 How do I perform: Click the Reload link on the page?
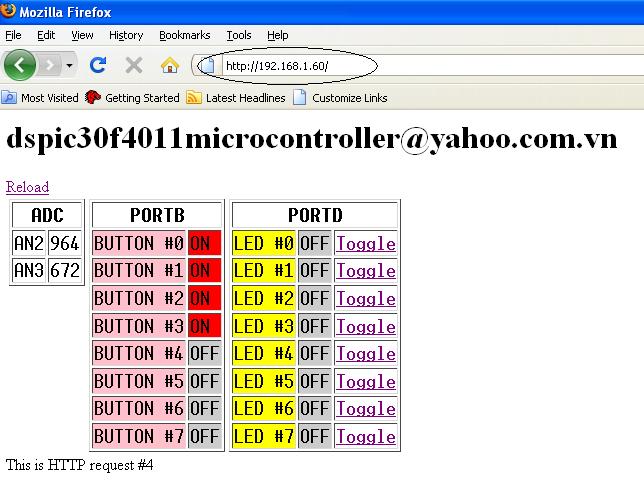coord(27,187)
